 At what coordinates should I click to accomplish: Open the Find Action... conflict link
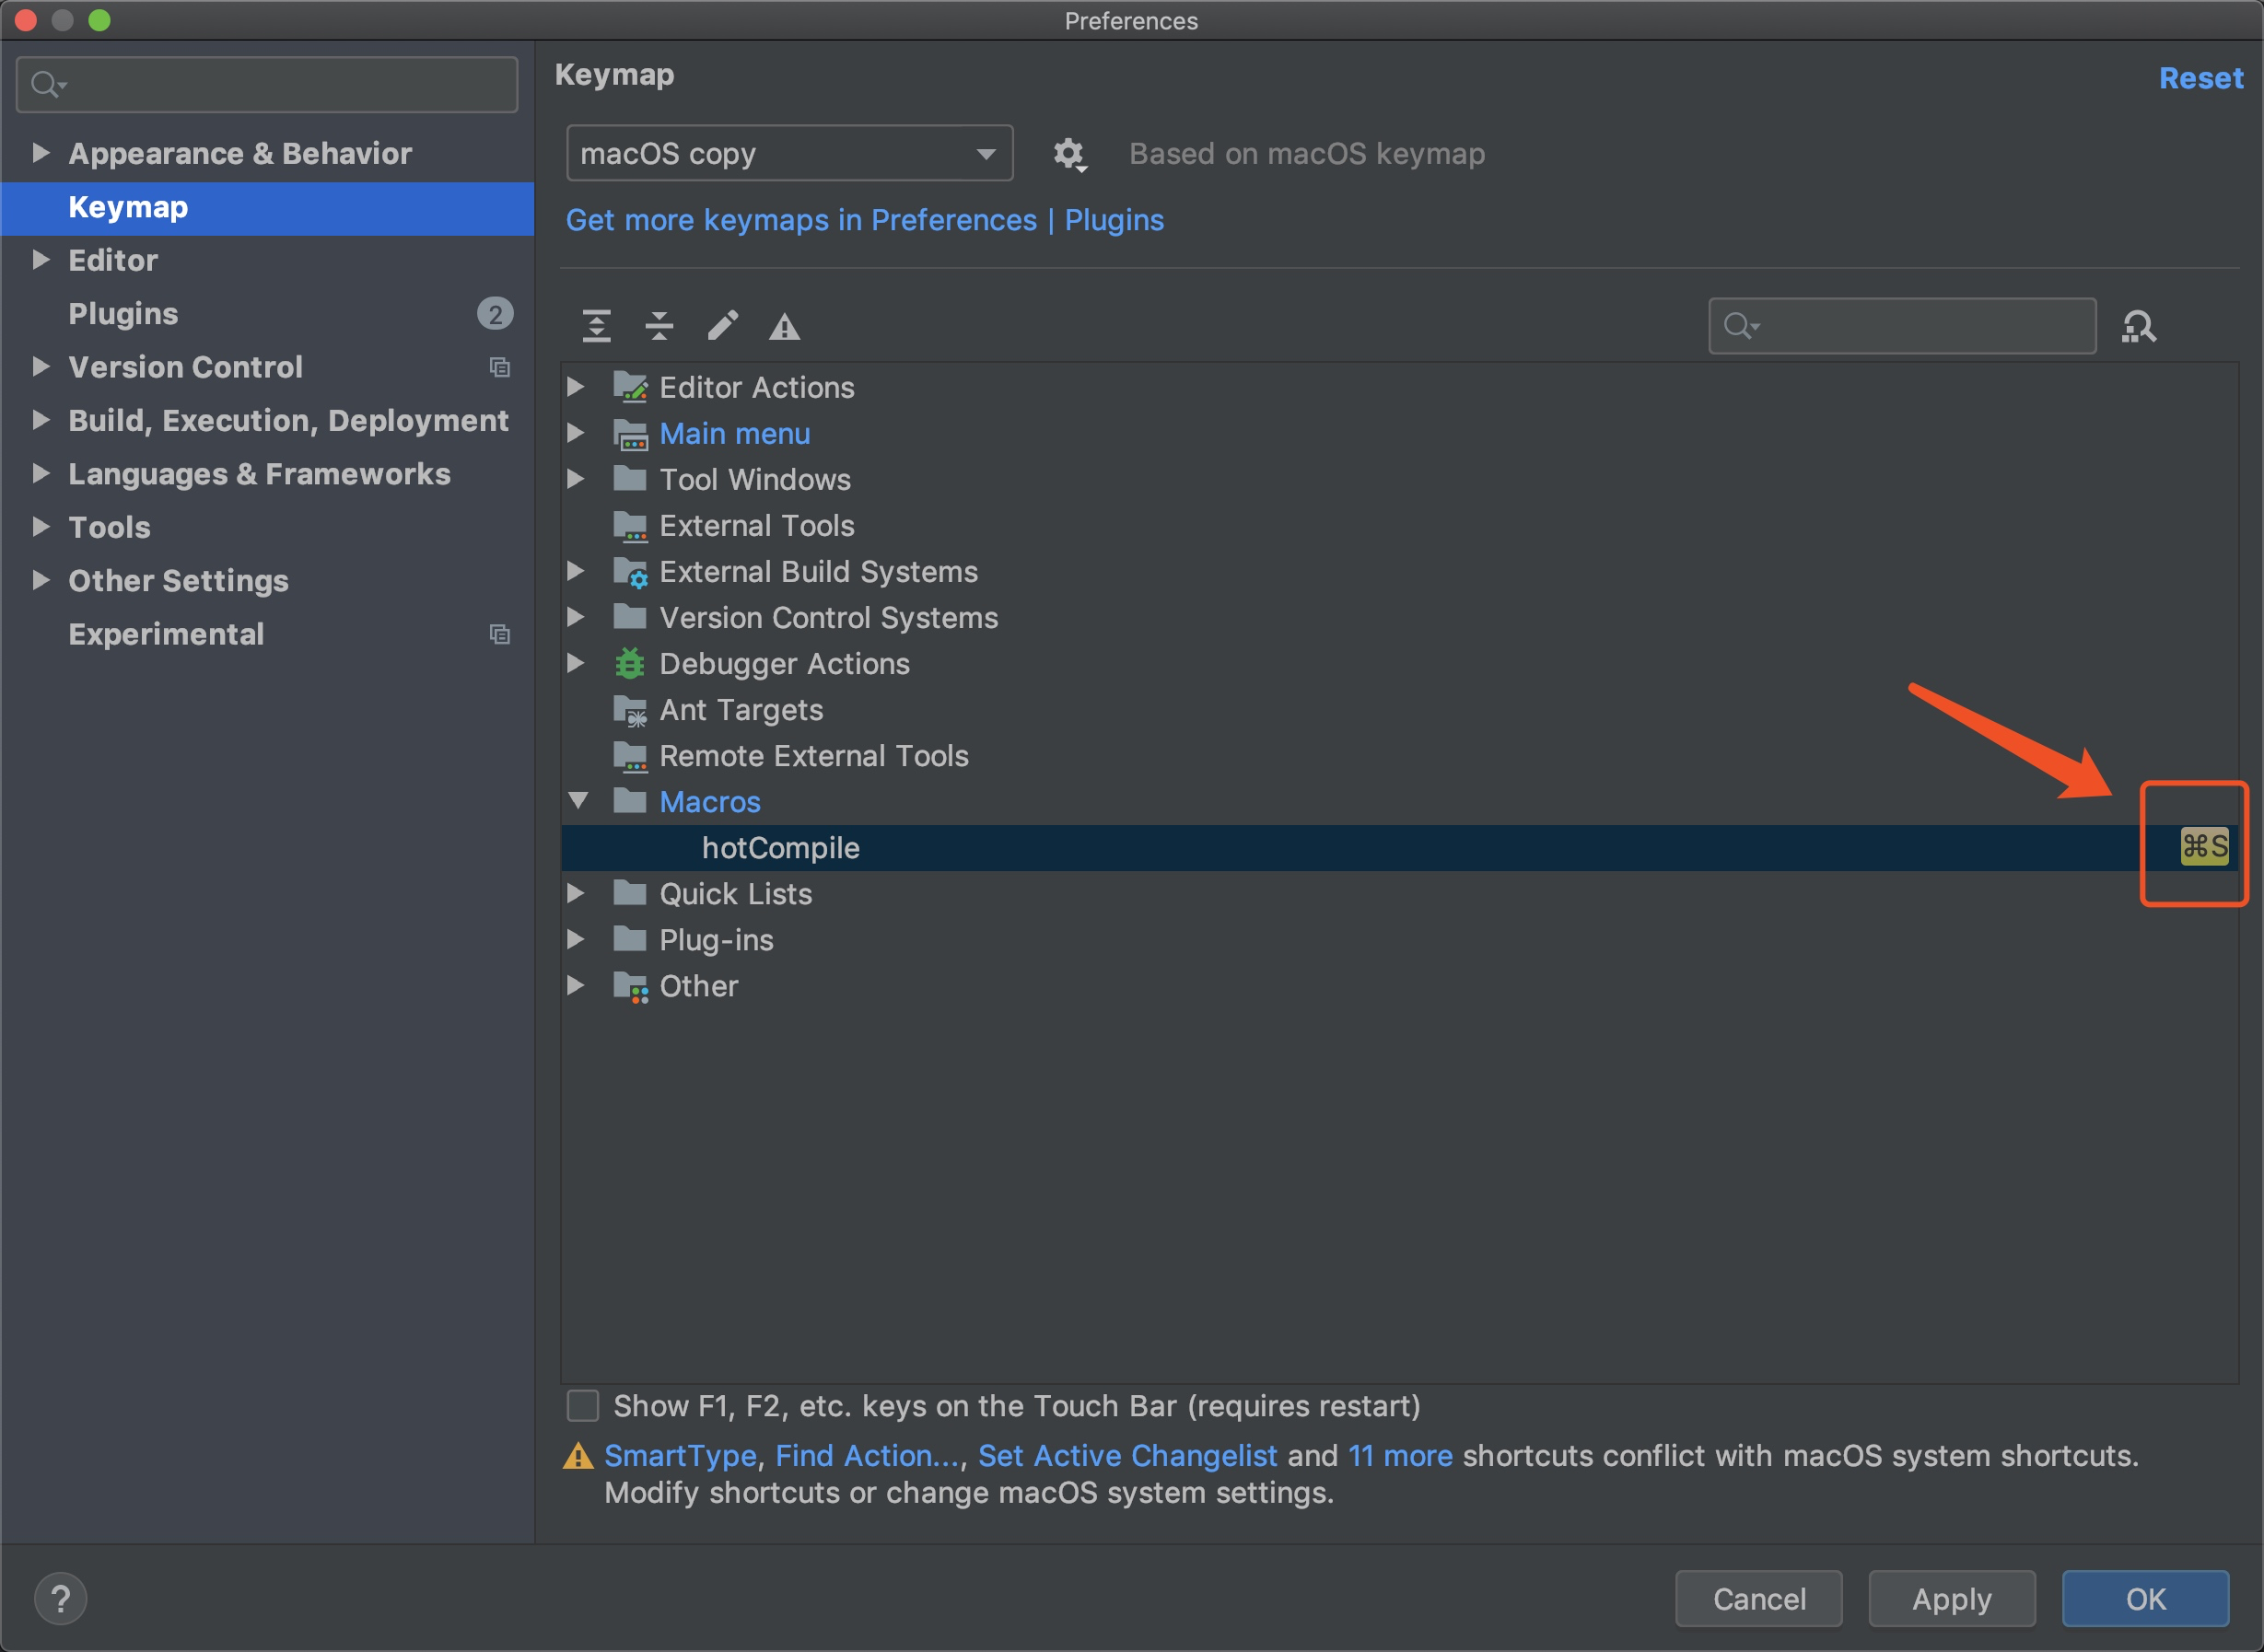point(866,1455)
